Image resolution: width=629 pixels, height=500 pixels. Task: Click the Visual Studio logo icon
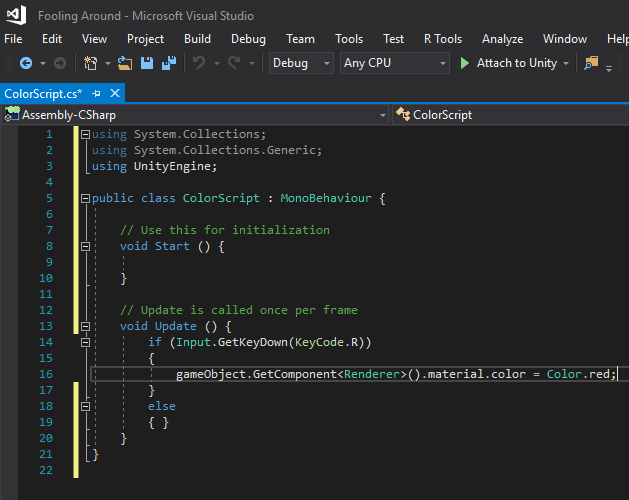[16, 15]
